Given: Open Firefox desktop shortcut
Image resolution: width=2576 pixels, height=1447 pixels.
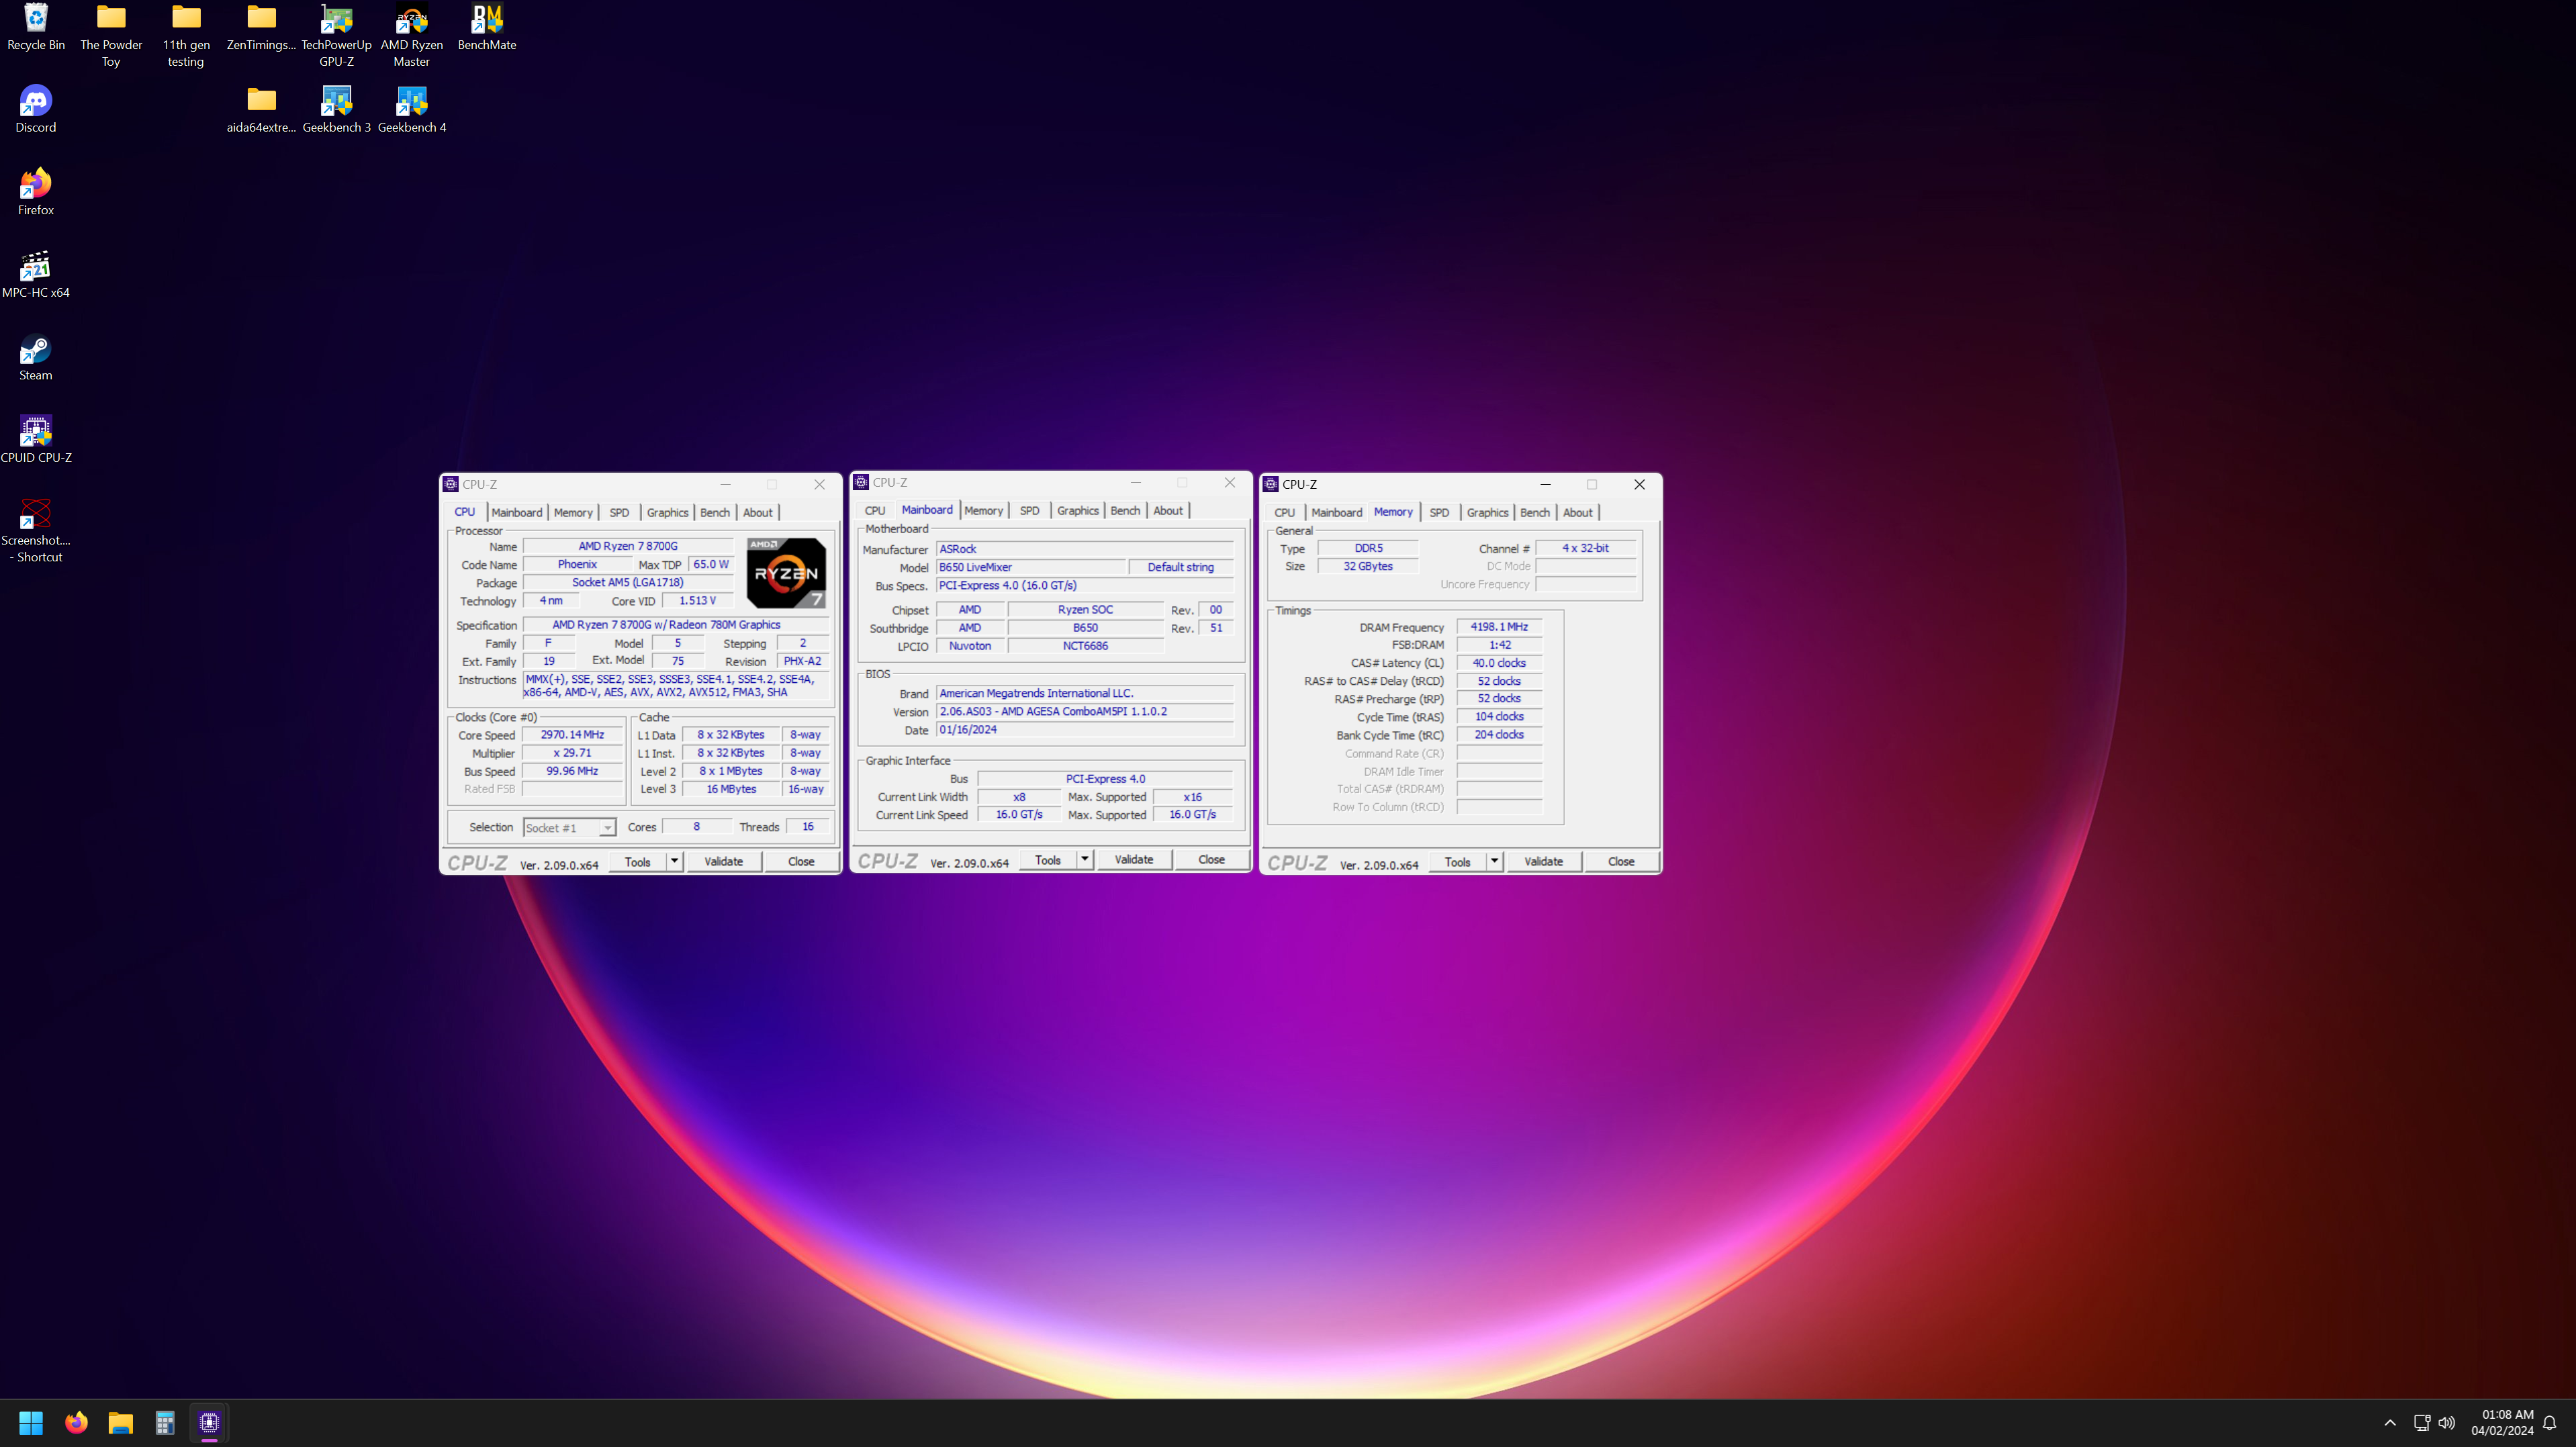Looking at the screenshot, I should click(36, 192).
